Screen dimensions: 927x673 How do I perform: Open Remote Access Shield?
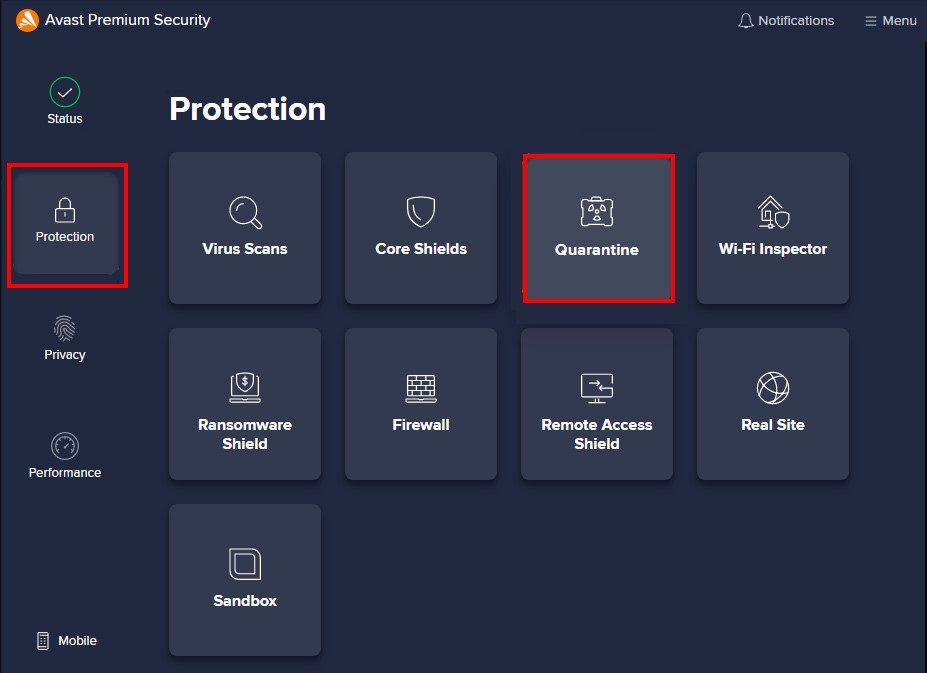597,404
